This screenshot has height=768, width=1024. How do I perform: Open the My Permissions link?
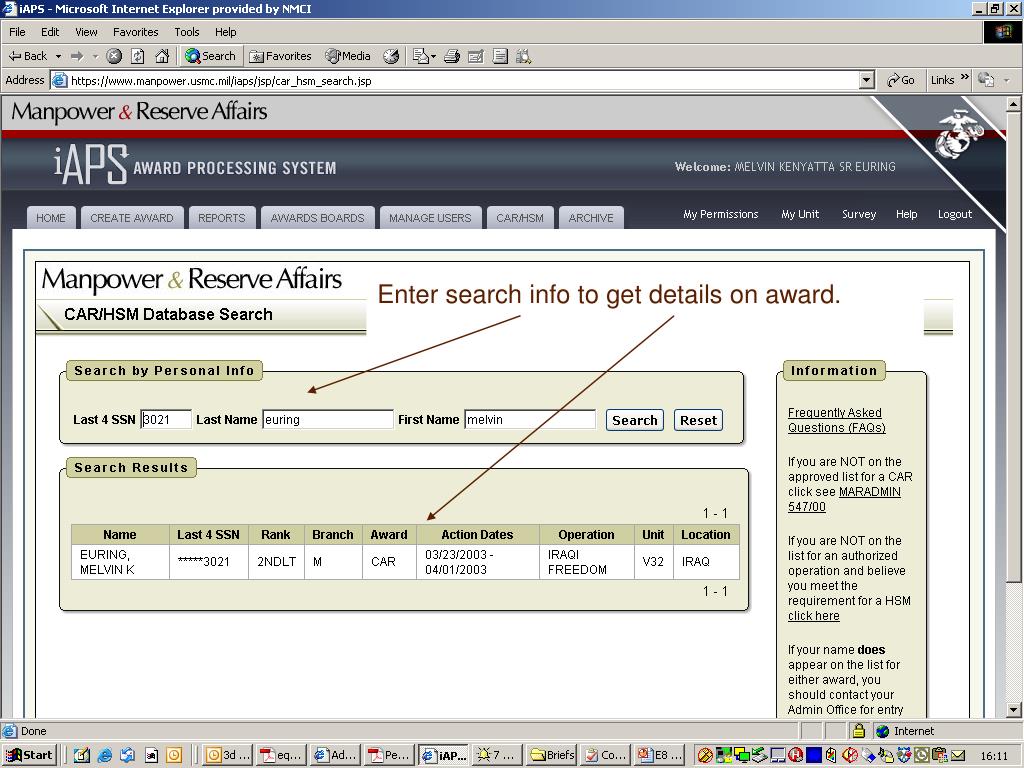point(721,214)
